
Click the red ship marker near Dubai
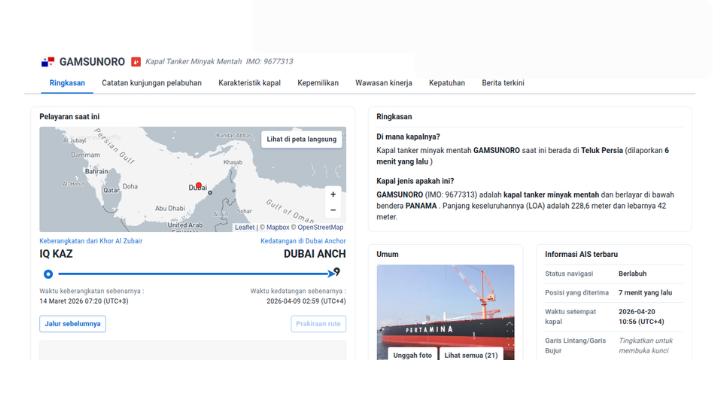(198, 185)
